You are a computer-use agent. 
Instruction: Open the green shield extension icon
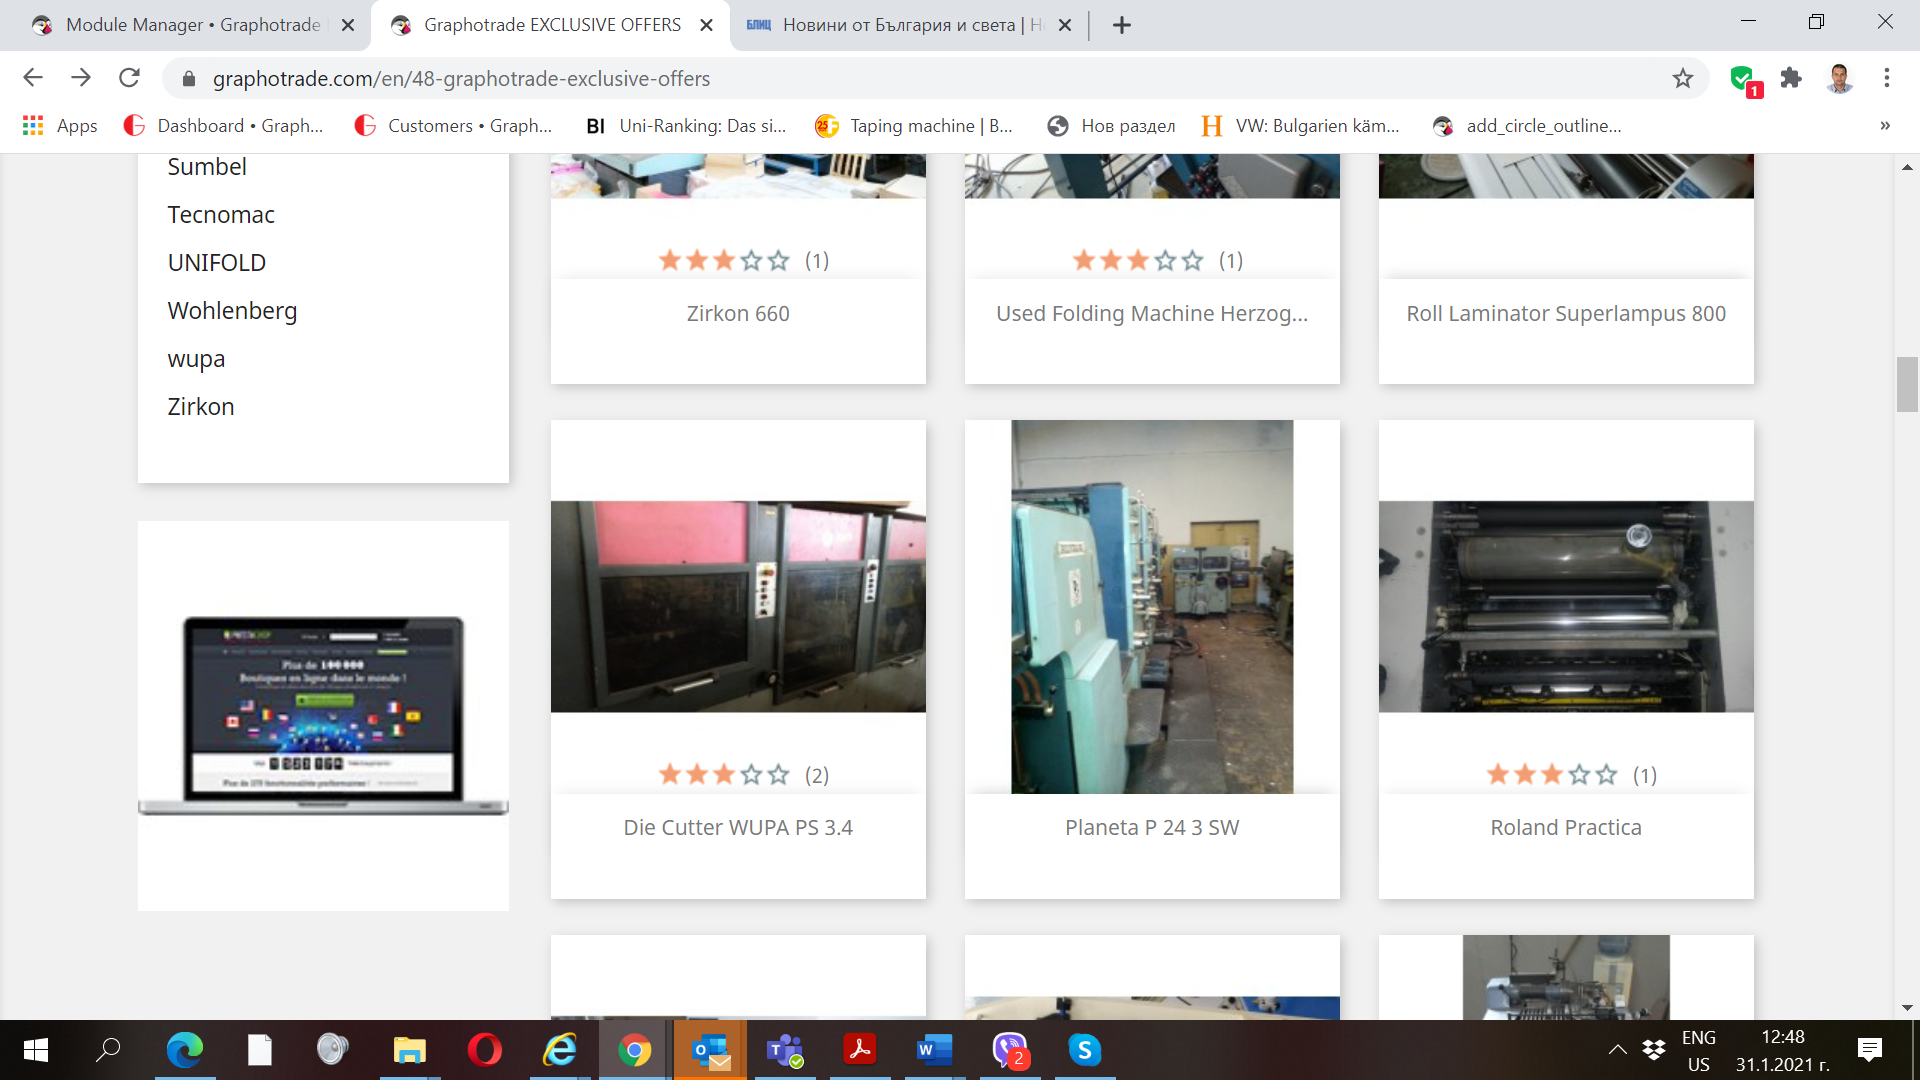pos(1745,79)
